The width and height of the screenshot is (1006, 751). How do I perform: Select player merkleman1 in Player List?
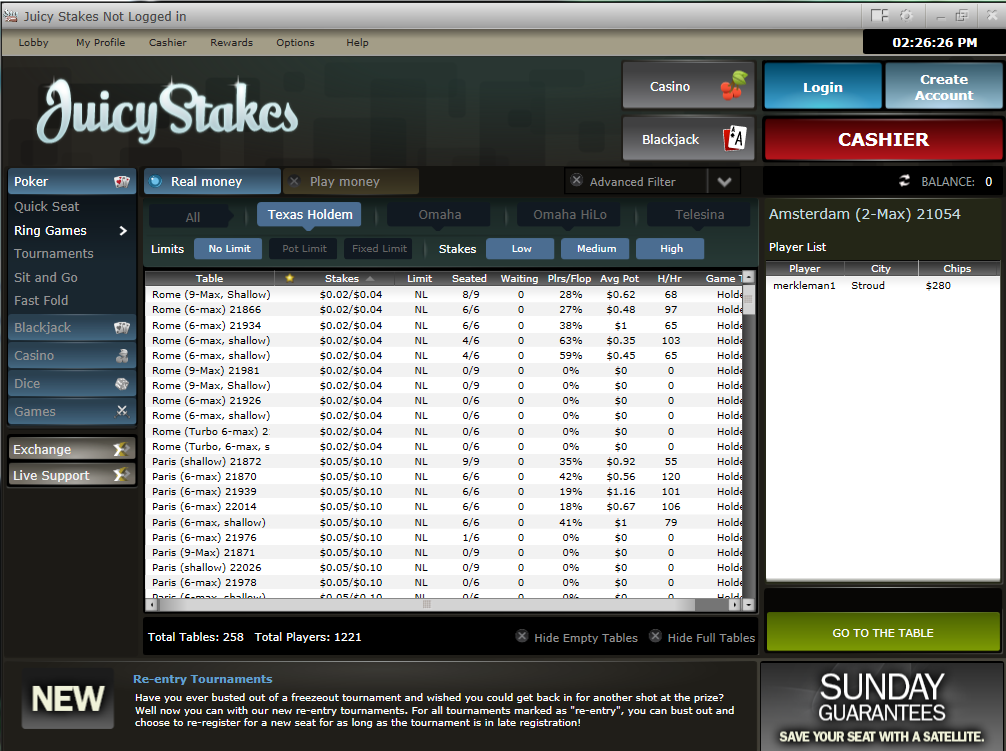882,285
